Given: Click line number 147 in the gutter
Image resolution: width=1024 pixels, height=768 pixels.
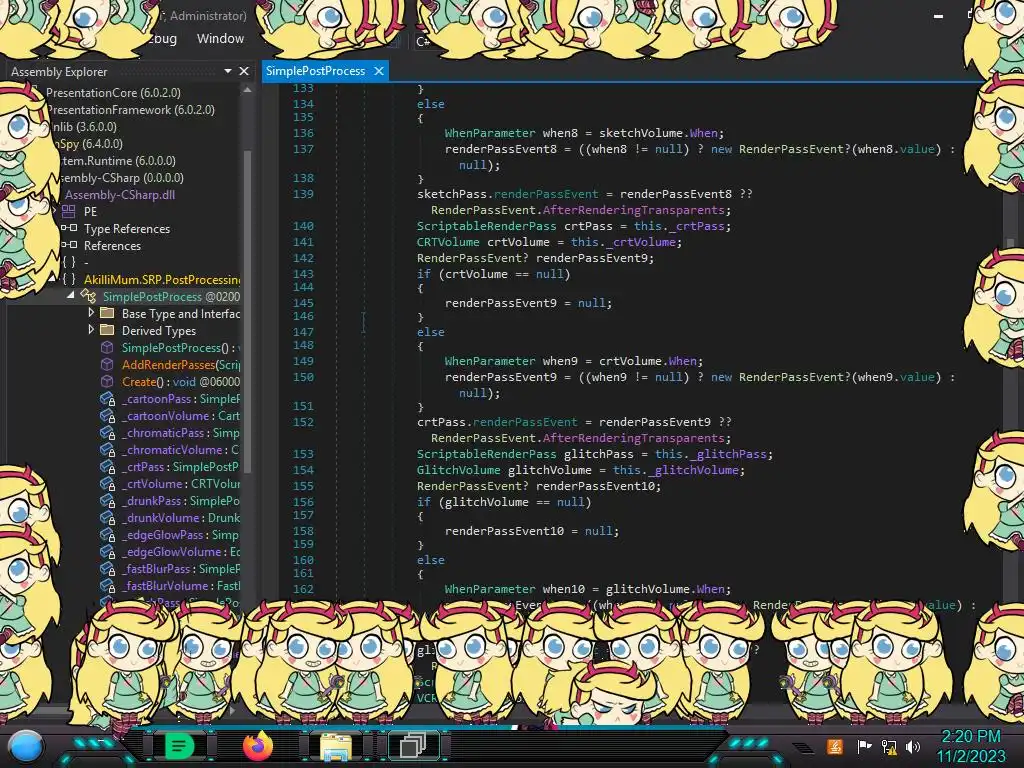Looking at the screenshot, I should pos(303,332).
